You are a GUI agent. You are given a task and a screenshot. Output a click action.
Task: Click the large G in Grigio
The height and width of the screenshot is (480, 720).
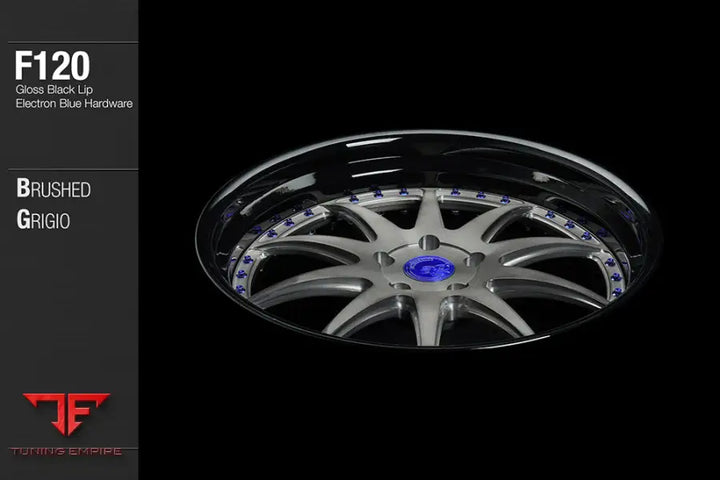coord(22,220)
